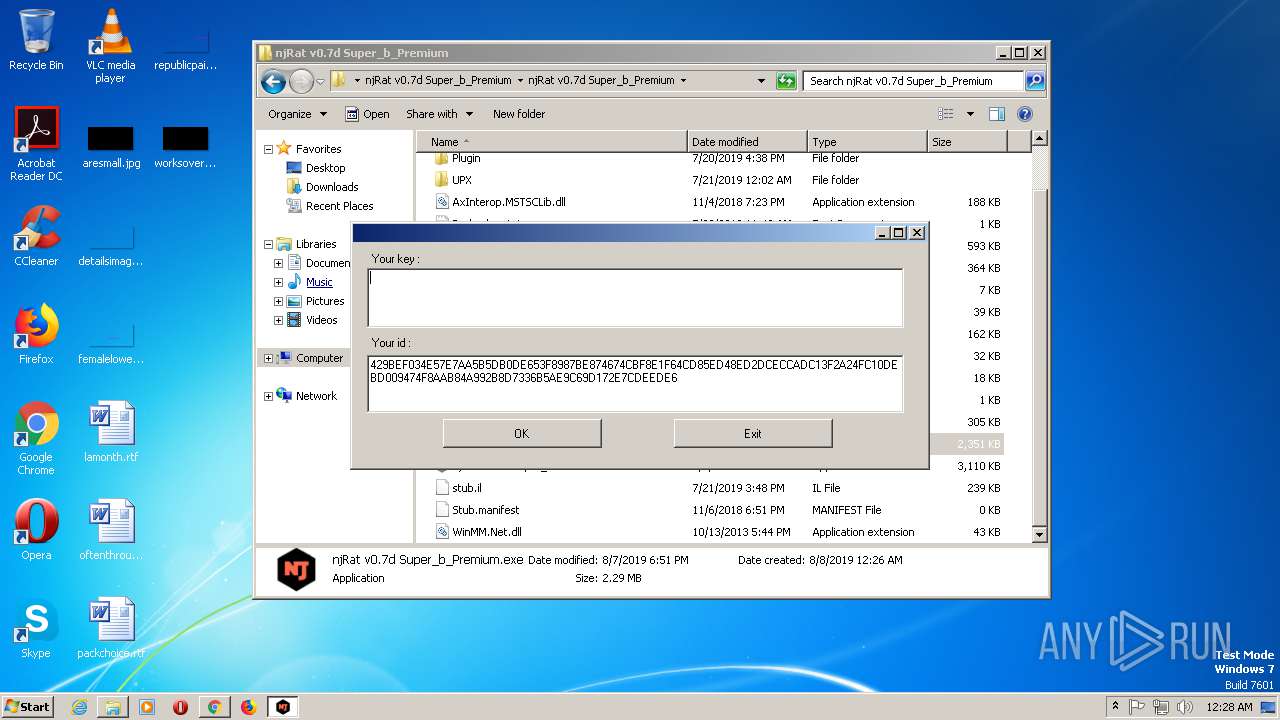Click Open in Explorer toolbar
1280x720 pixels.
tap(367, 114)
